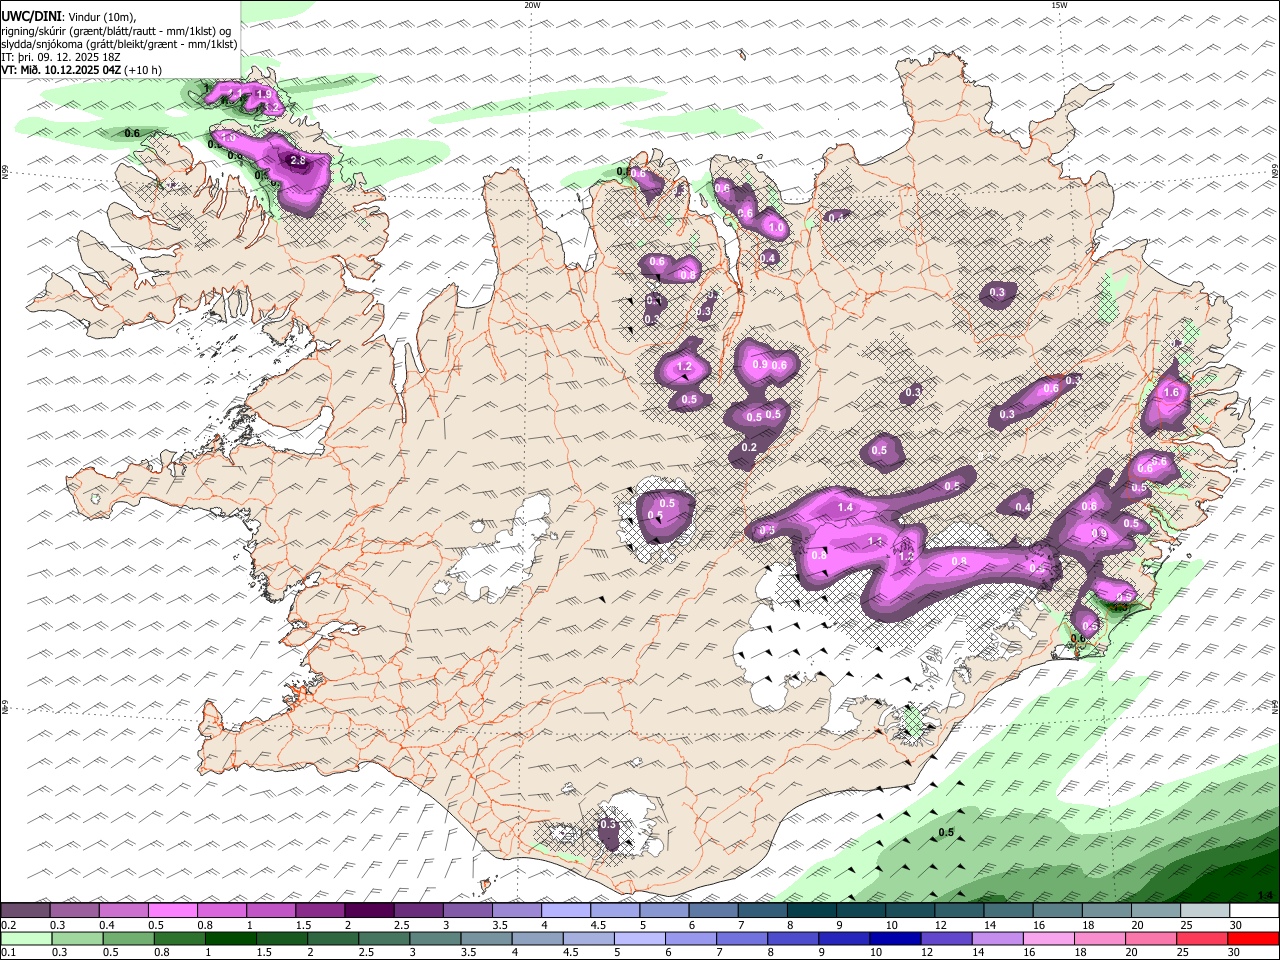Click the 'VT: Mið. 10.12.2025 04Z' valid time
The image size is (1280, 960).
click(62, 70)
